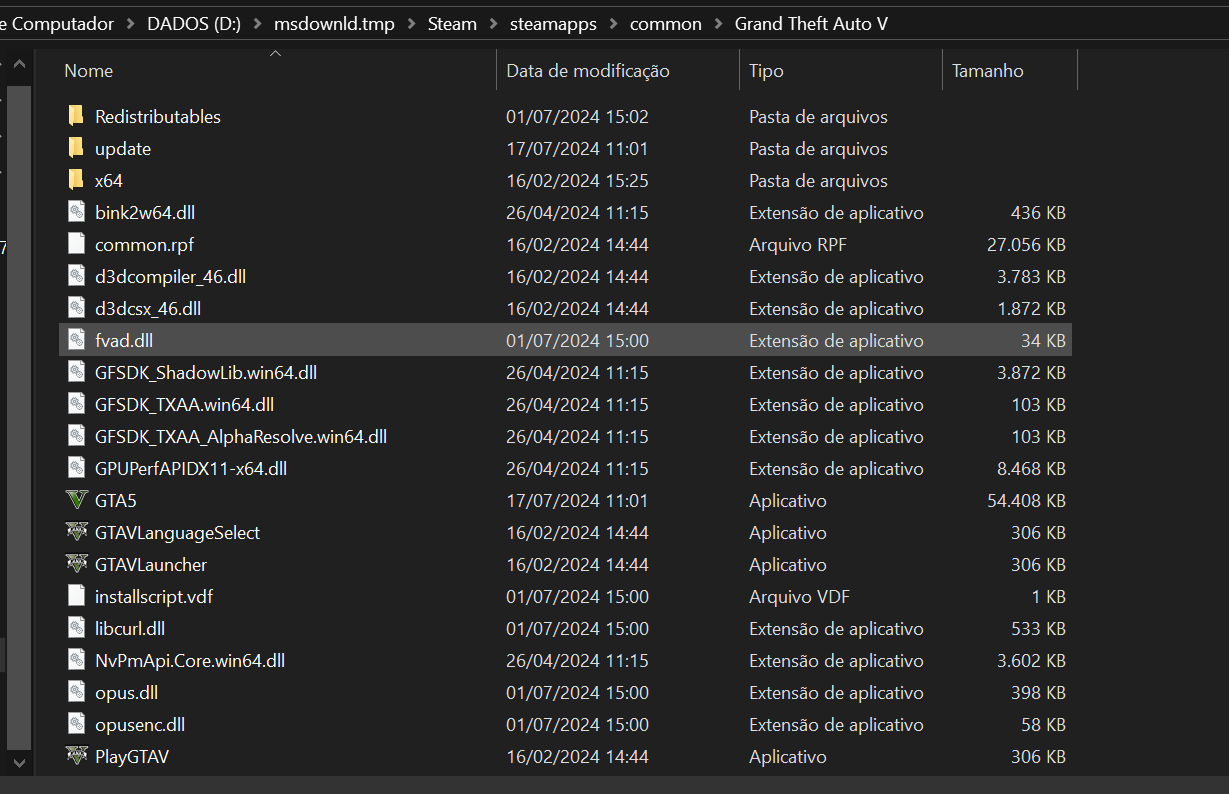The image size is (1229, 794).
Task: Sort by Data de modificação column
Action: click(588, 71)
